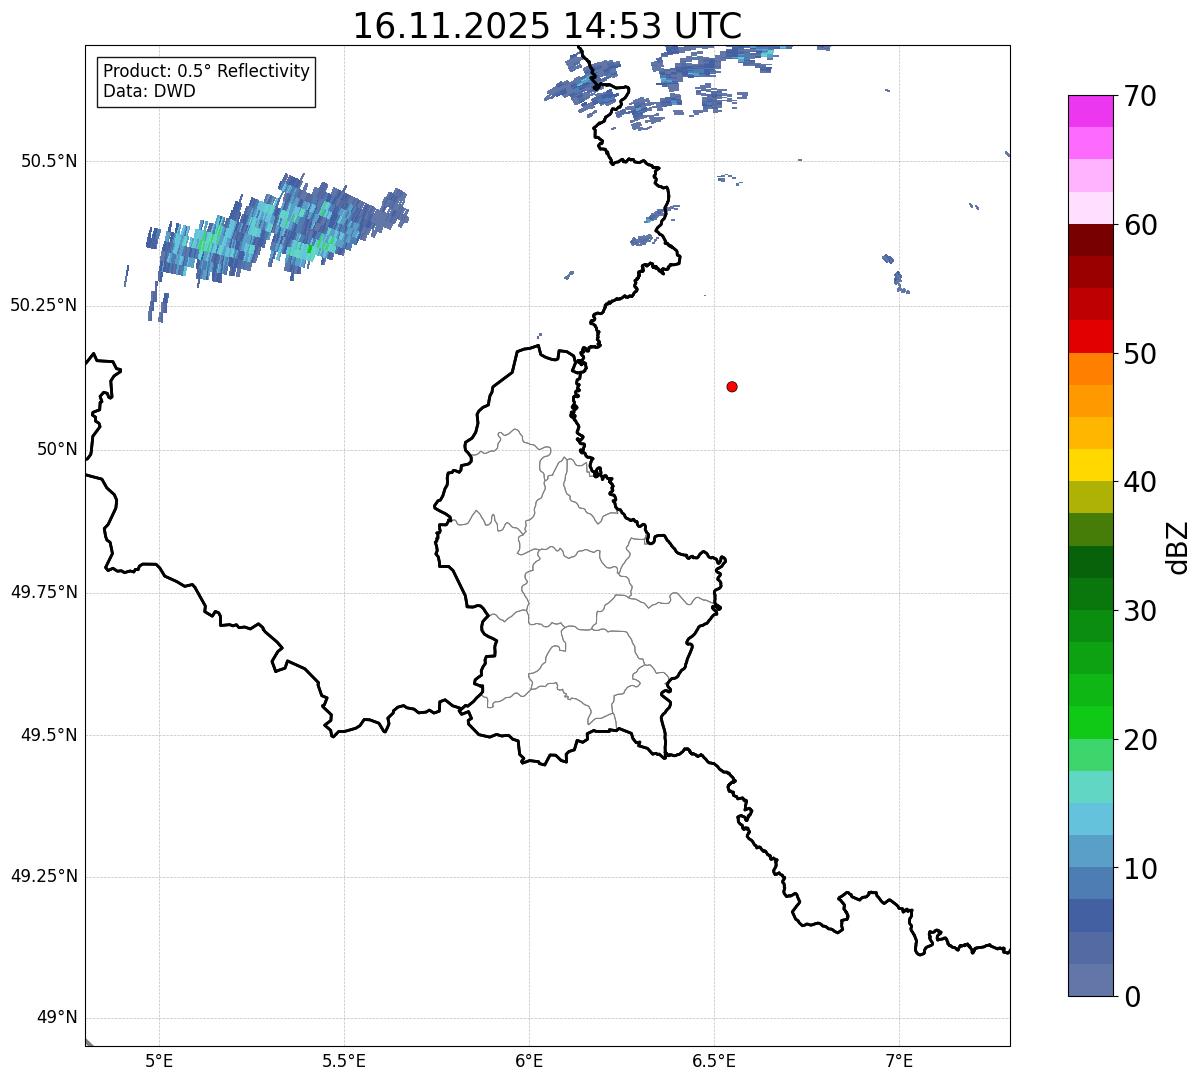Screen dimensions: 1202x1081
Task: Click the colorbar tick label 40
Action: (1140, 482)
